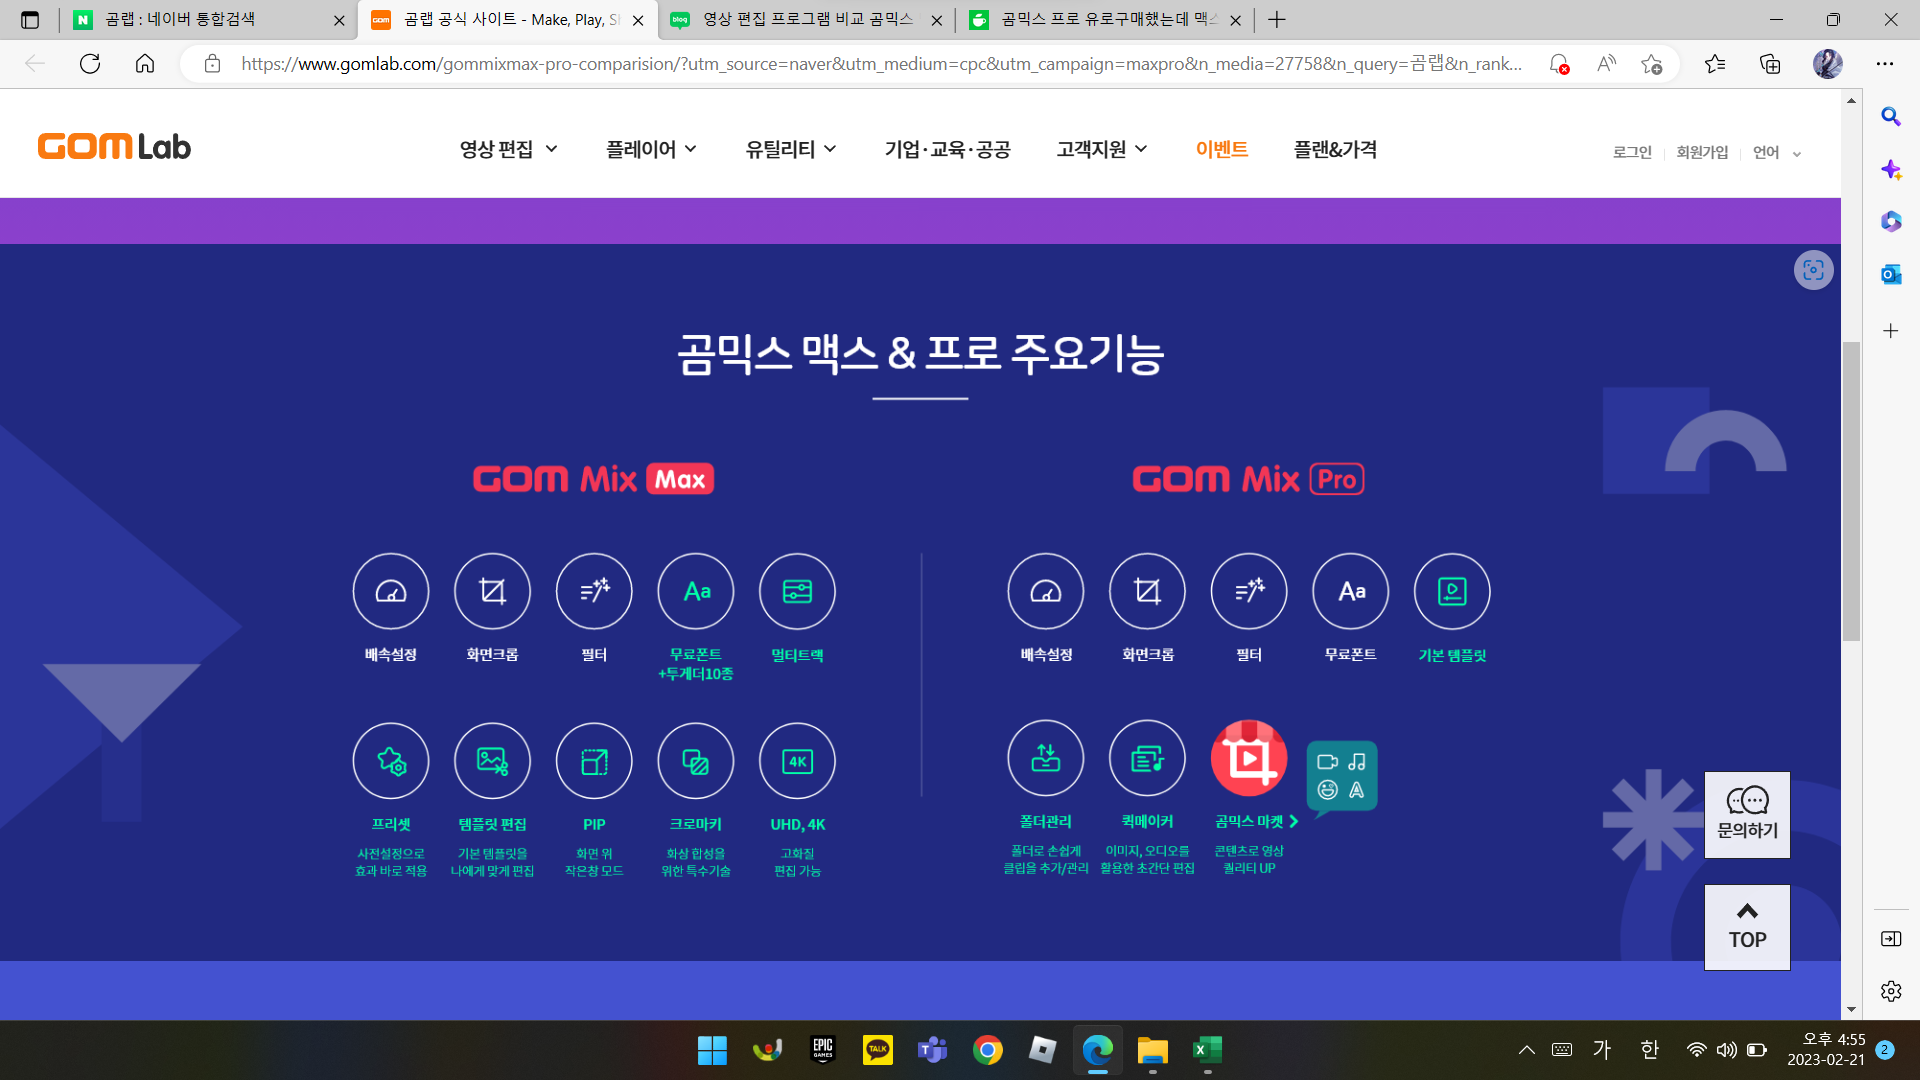This screenshot has height=1080, width=1920.
Task: Click the red 곰믹스 마켓 icon
Action: (1249, 758)
